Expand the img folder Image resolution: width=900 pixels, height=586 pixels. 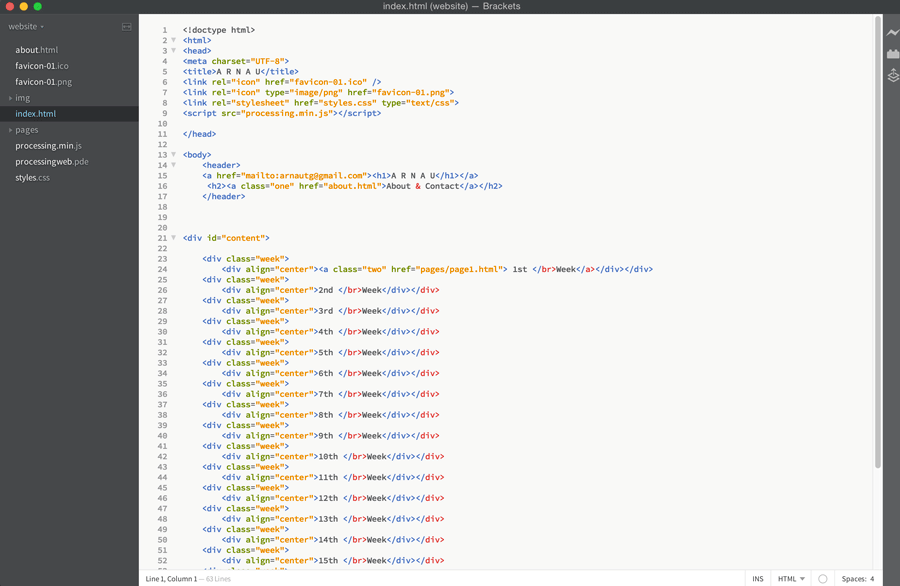pos(10,98)
